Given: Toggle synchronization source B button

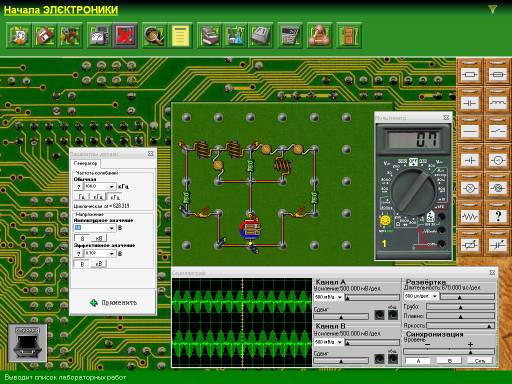Looking at the screenshot, I should click(449, 360).
